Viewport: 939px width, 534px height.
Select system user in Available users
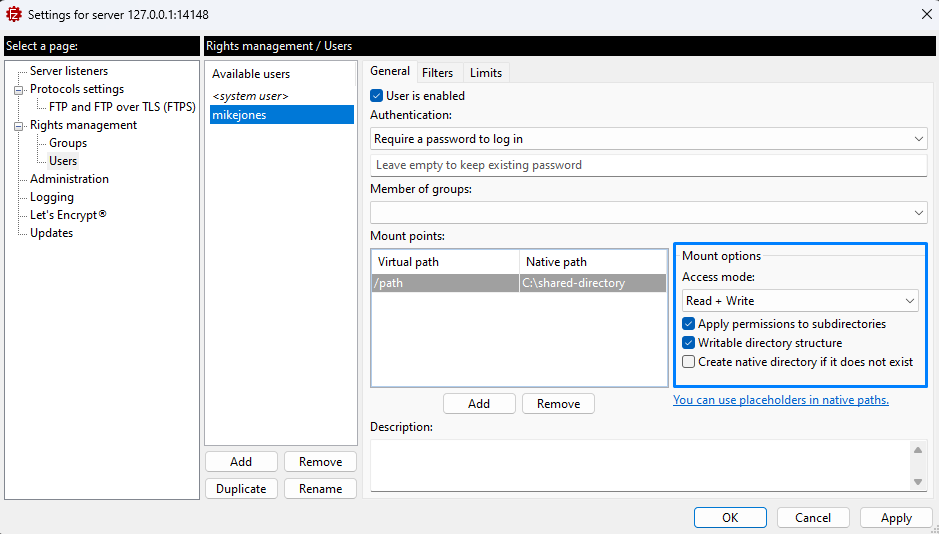(x=250, y=96)
